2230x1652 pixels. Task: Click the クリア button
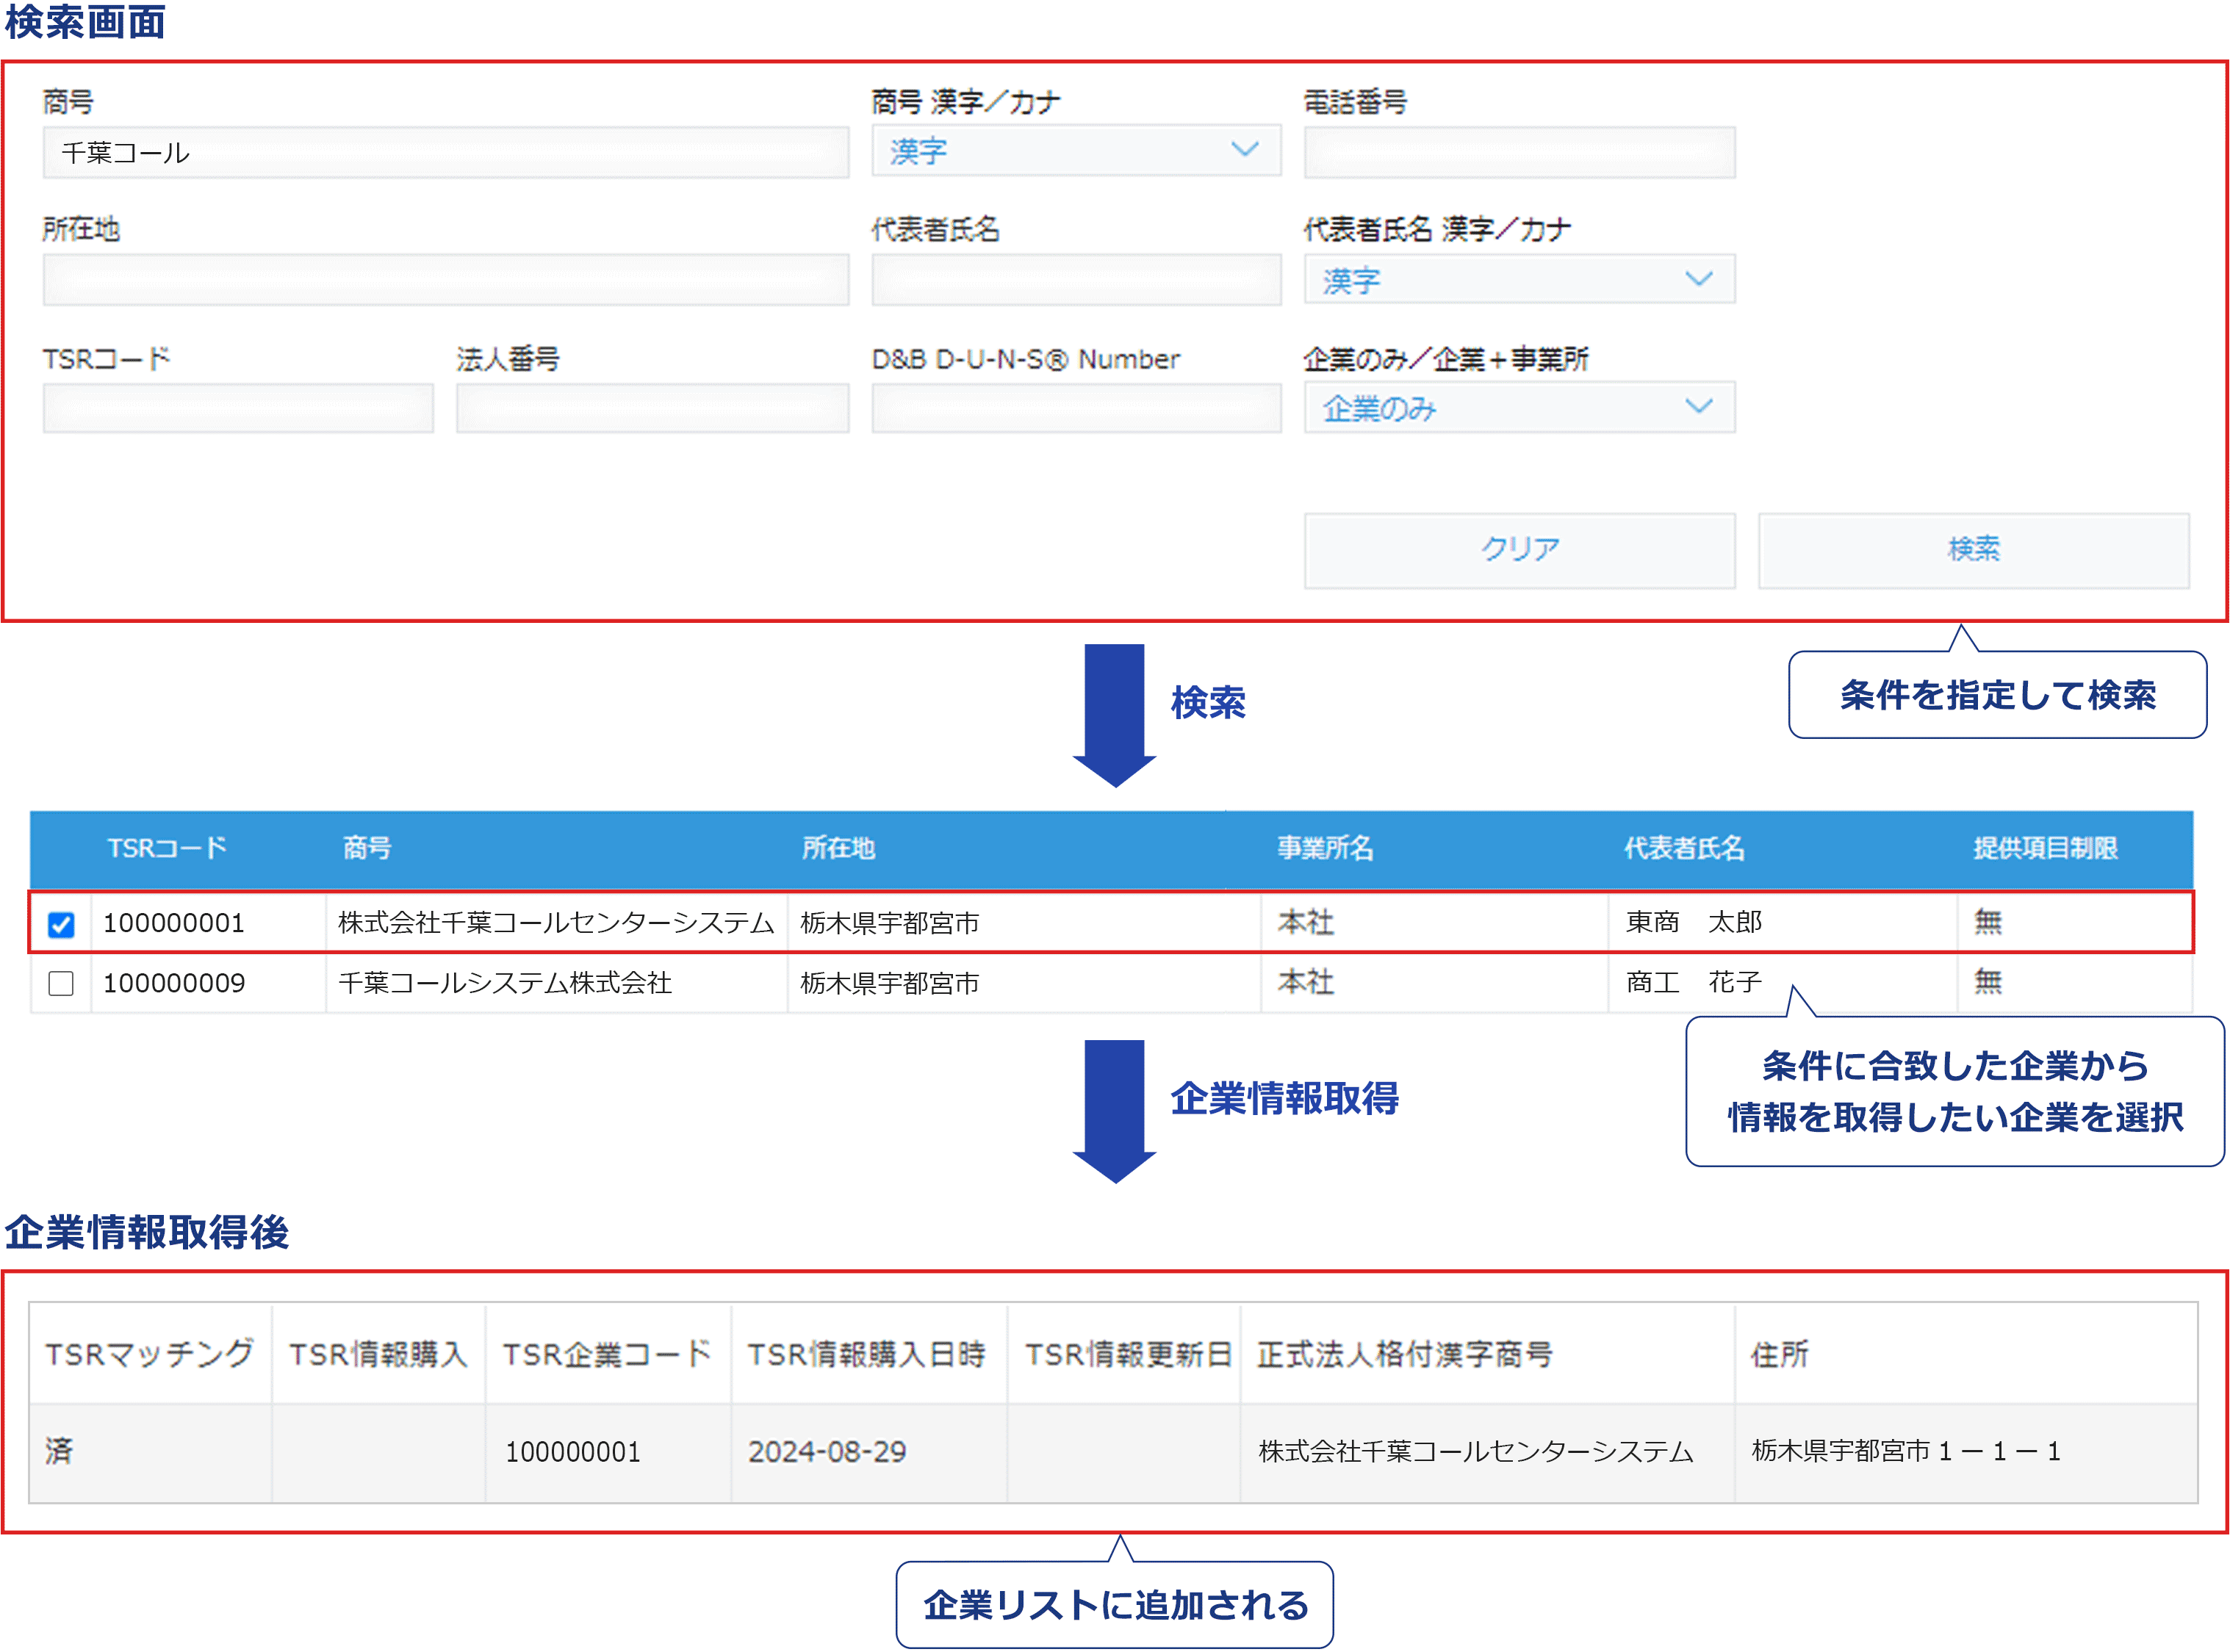coord(1519,550)
